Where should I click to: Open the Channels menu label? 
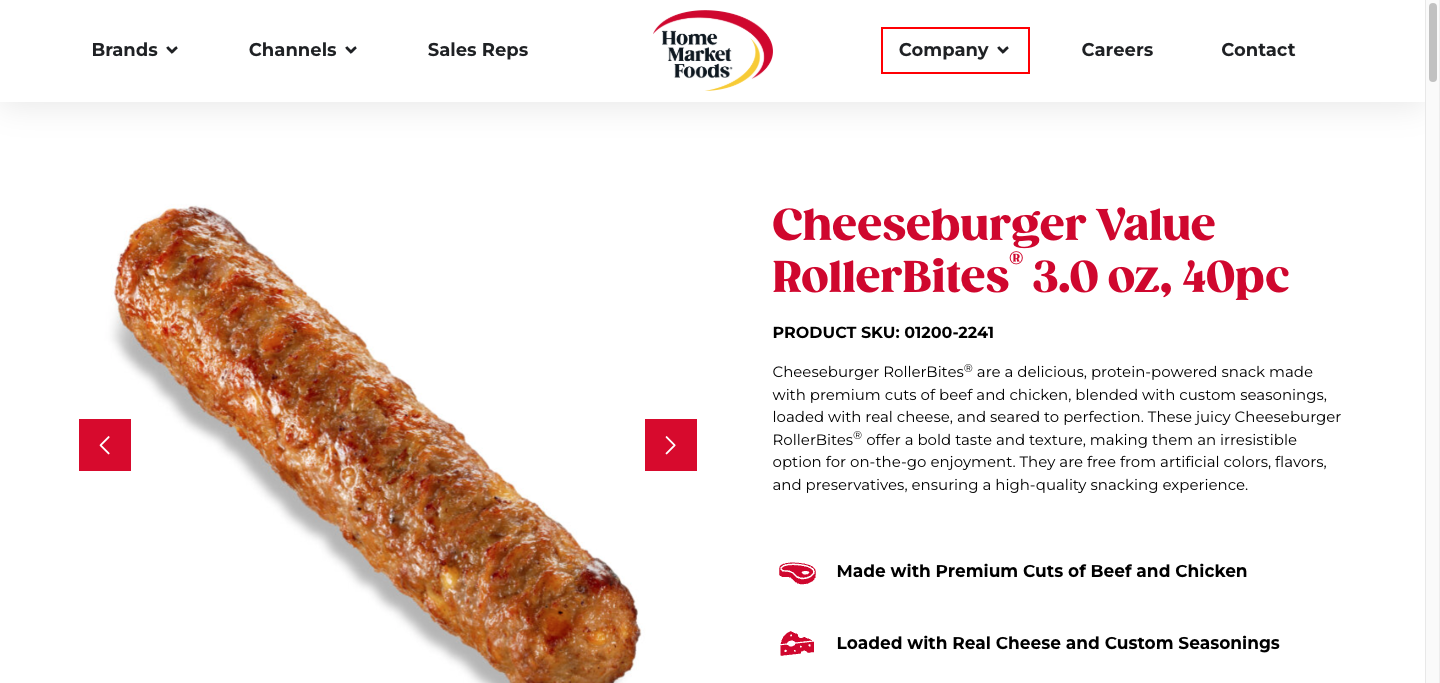[292, 50]
